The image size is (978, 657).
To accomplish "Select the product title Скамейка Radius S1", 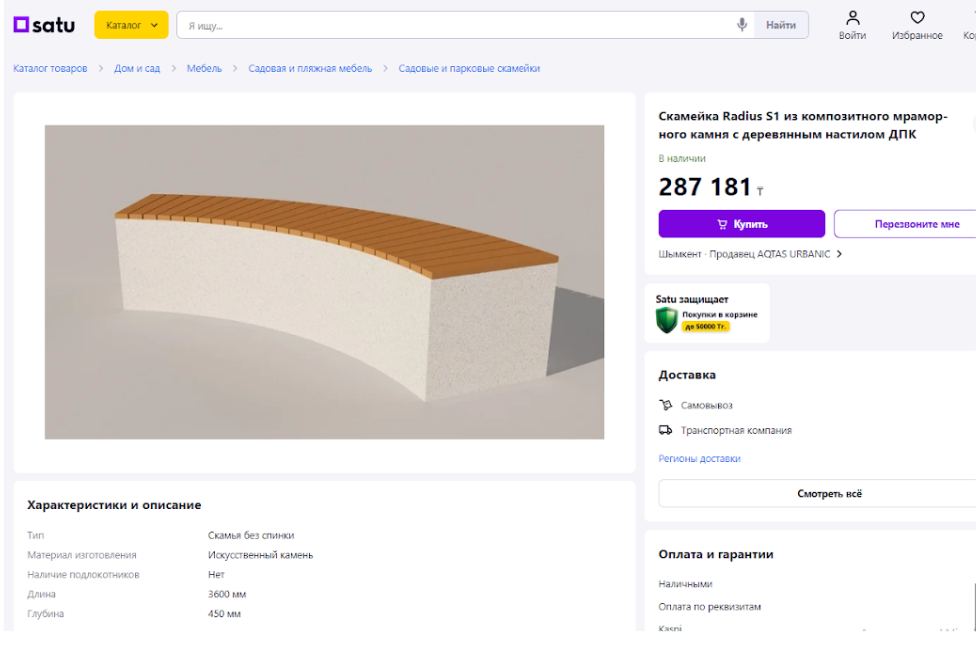I will (803, 125).
